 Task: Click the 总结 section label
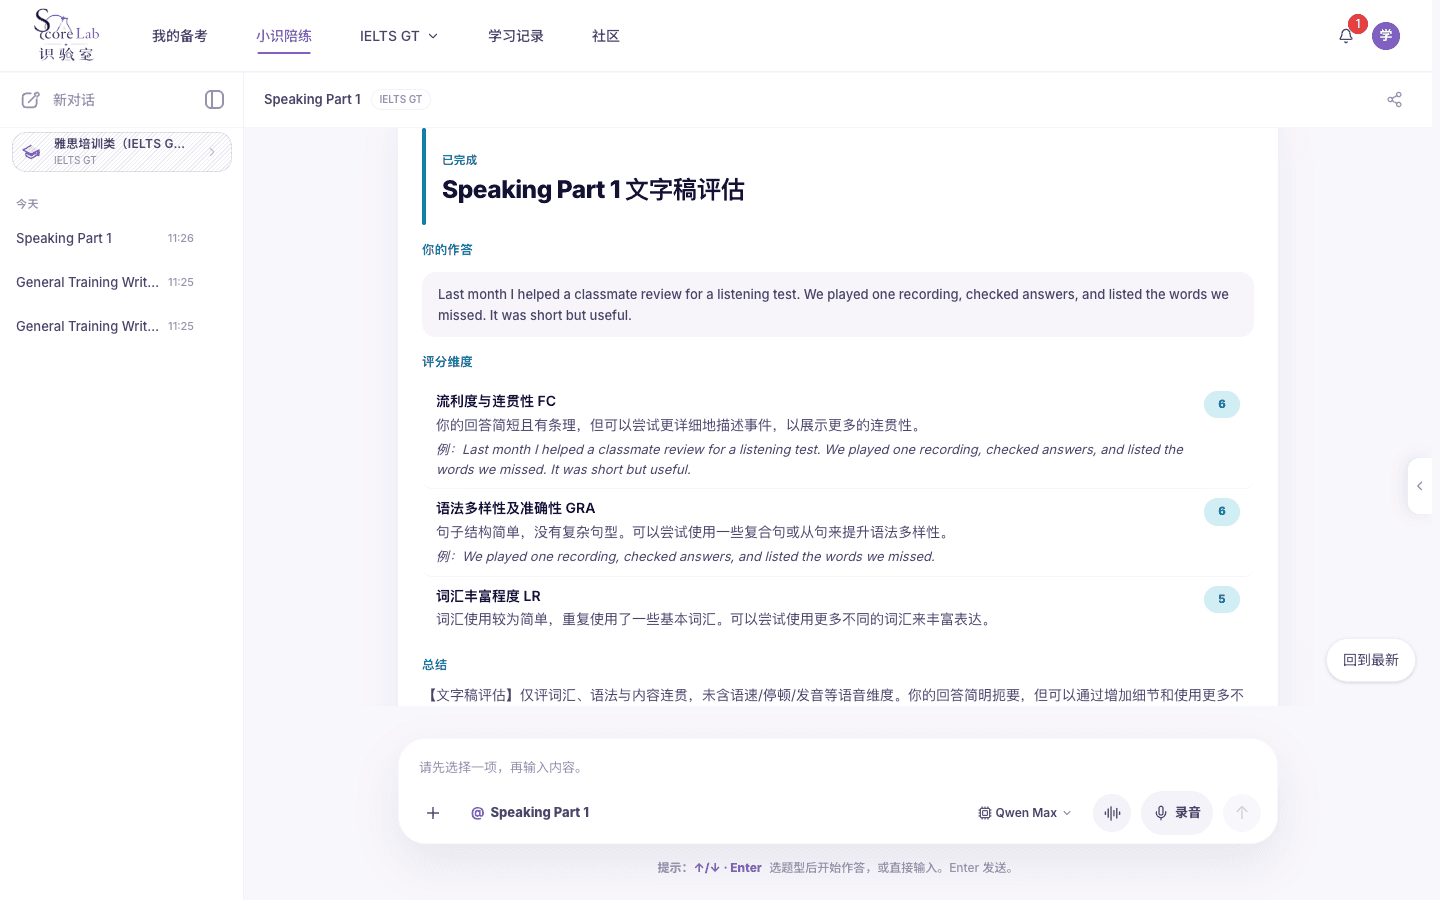click(434, 665)
